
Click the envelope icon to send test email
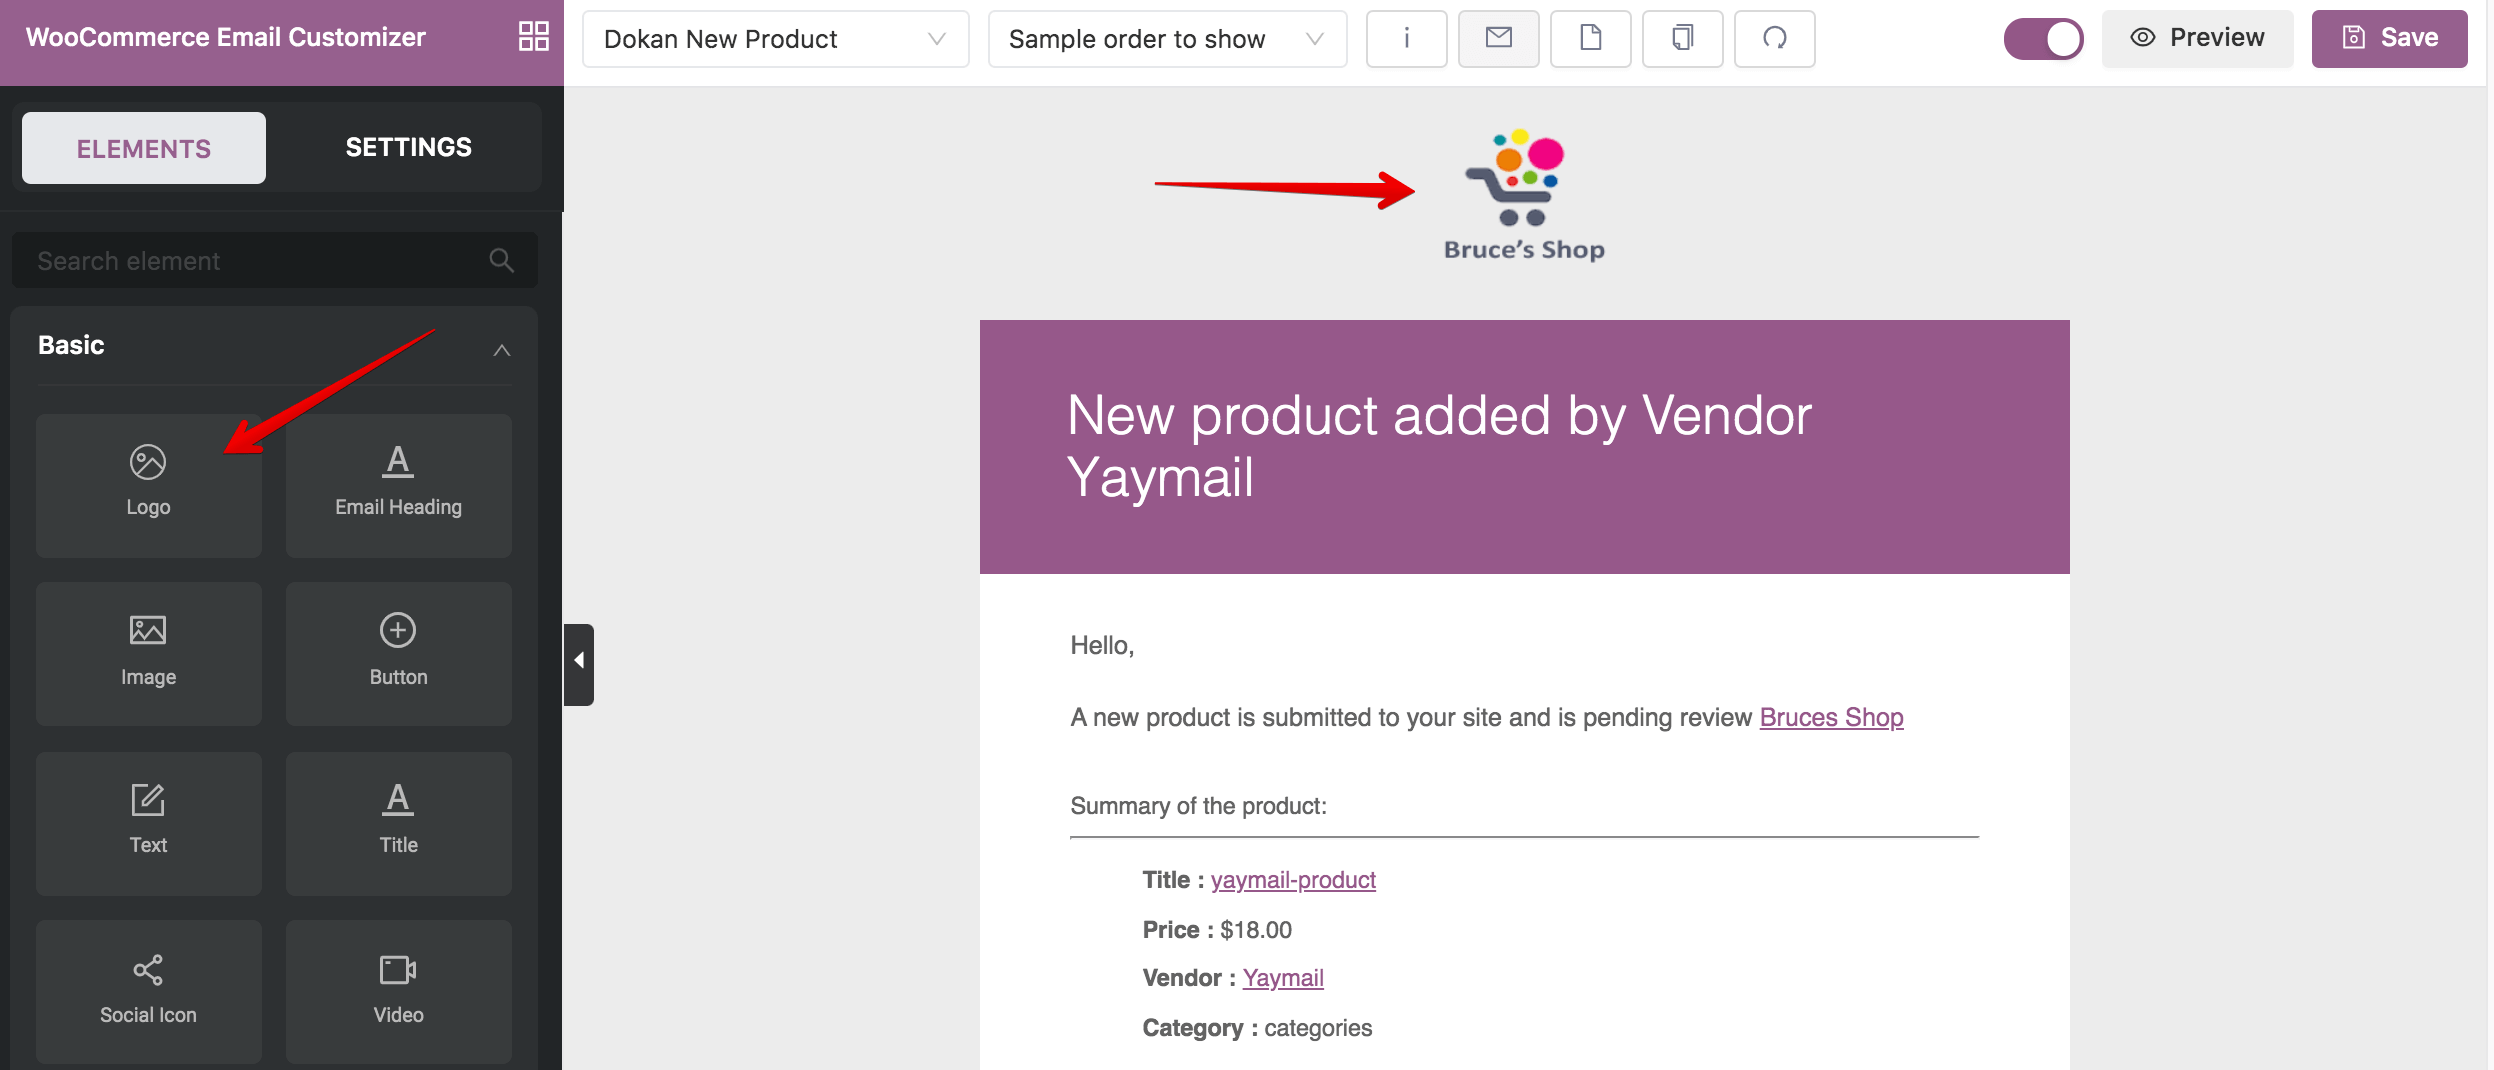[x=1498, y=39]
